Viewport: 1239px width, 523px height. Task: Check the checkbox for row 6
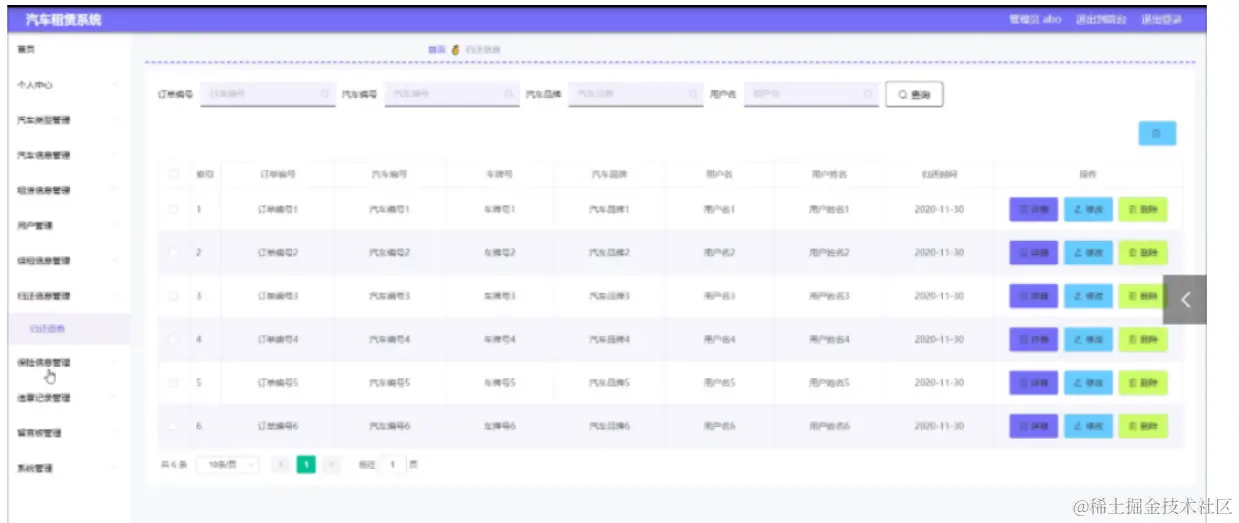(x=174, y=426)
